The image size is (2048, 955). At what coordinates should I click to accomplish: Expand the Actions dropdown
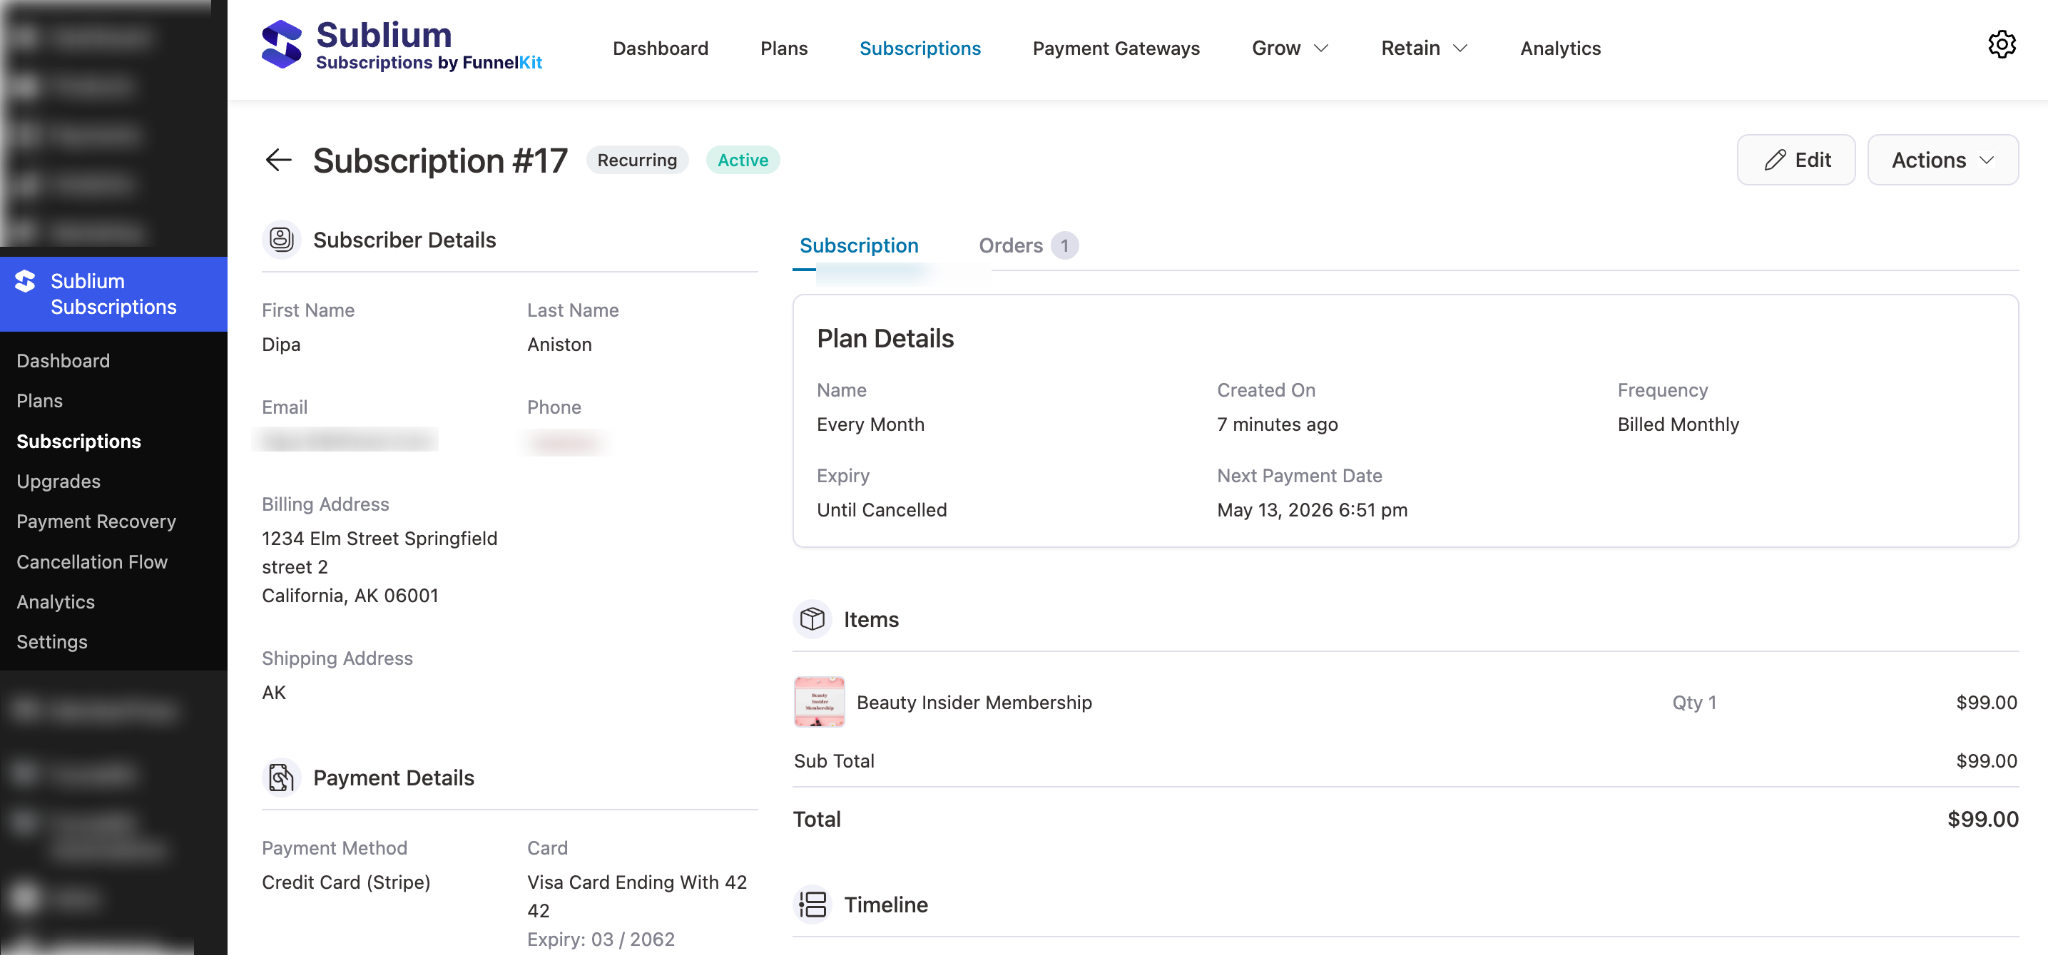[x=1940, y=159]
